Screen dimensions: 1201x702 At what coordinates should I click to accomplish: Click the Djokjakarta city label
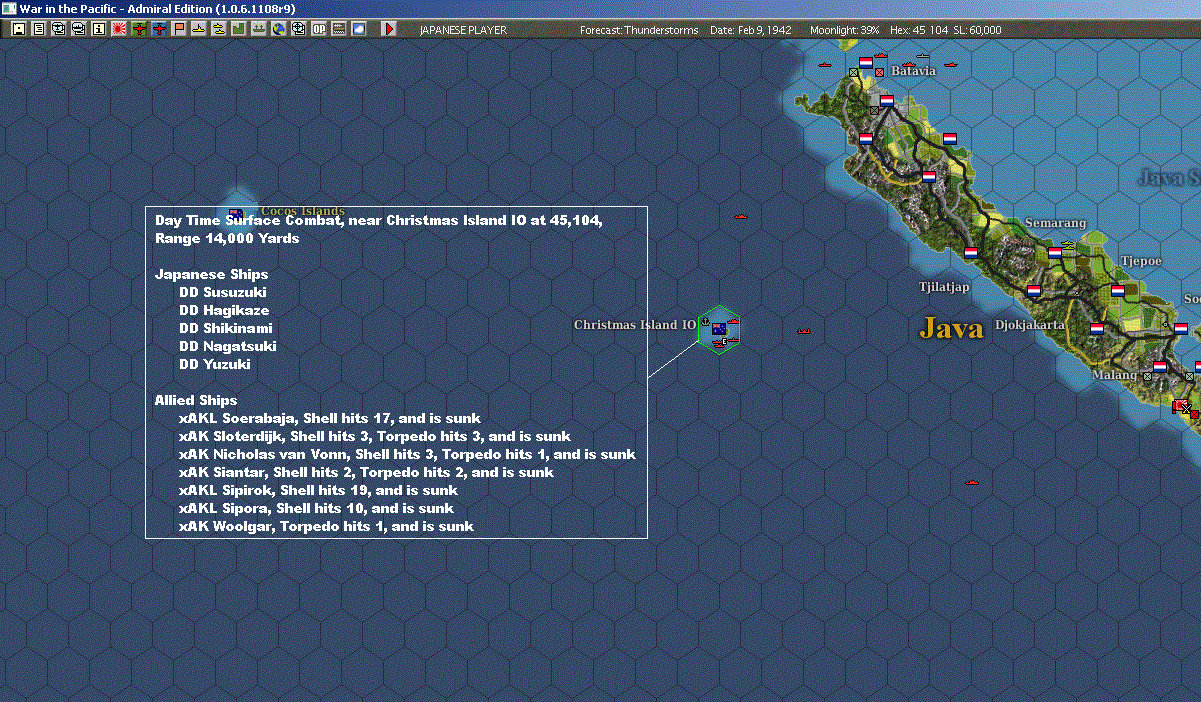coord(1030,325)
